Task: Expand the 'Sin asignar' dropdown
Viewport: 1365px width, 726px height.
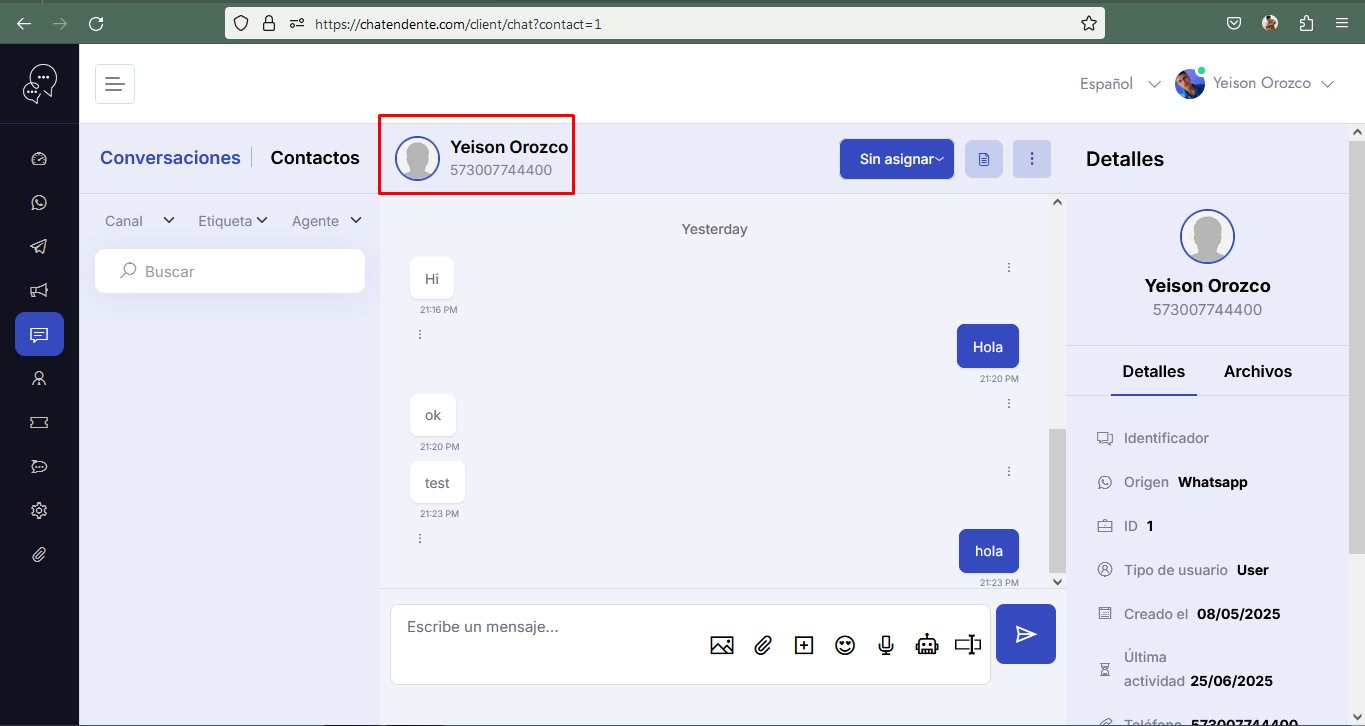Action: click(x=897, y=159)
